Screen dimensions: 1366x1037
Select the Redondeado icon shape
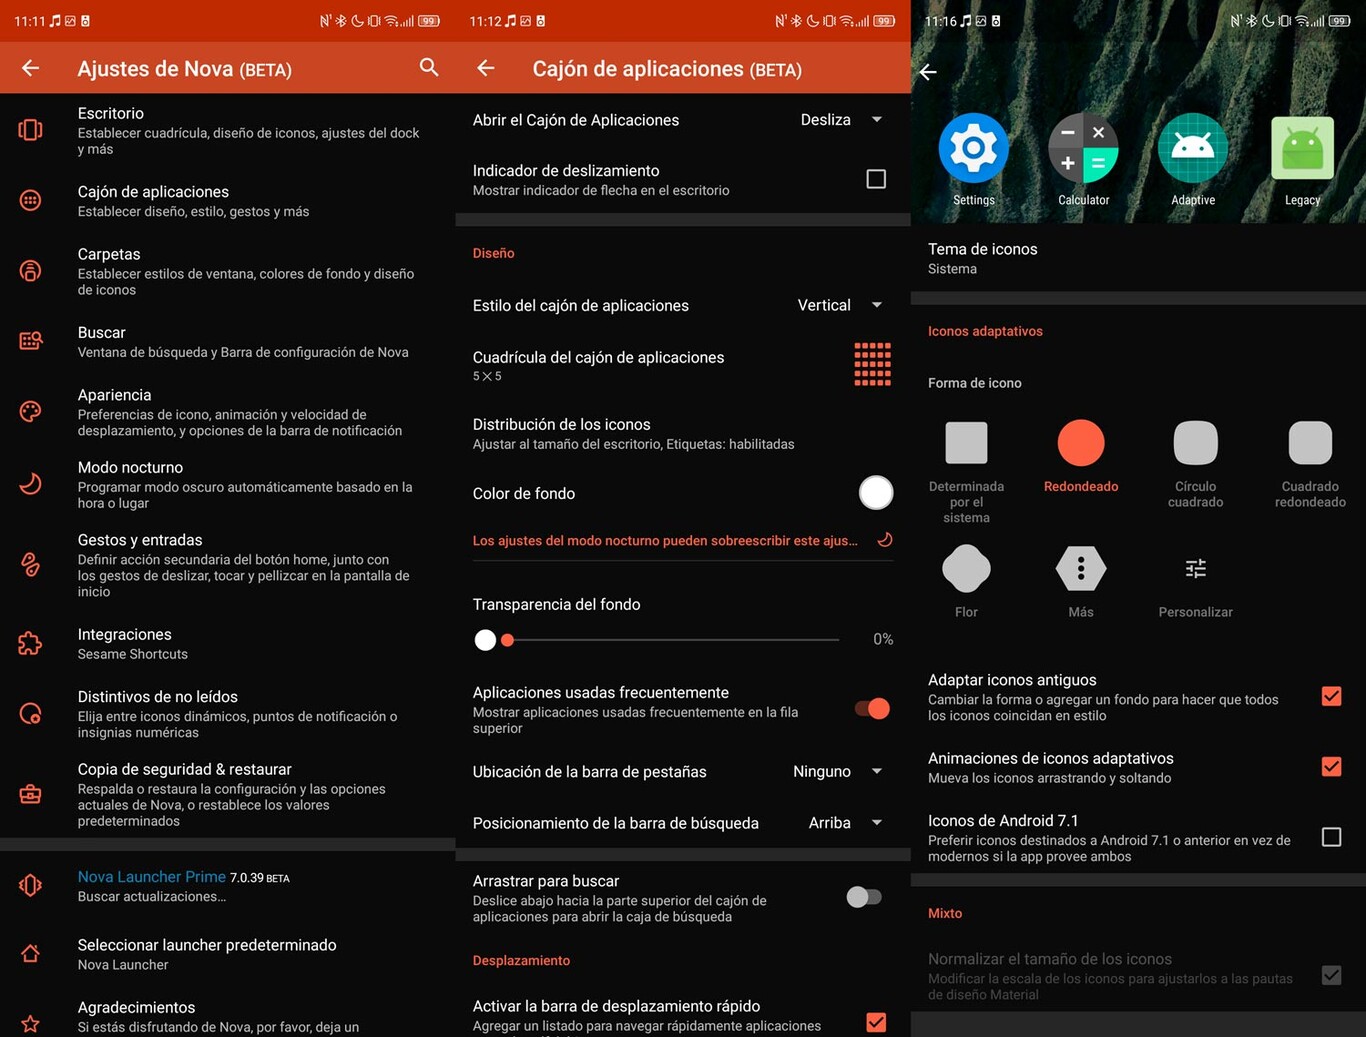coord(1080,442)
